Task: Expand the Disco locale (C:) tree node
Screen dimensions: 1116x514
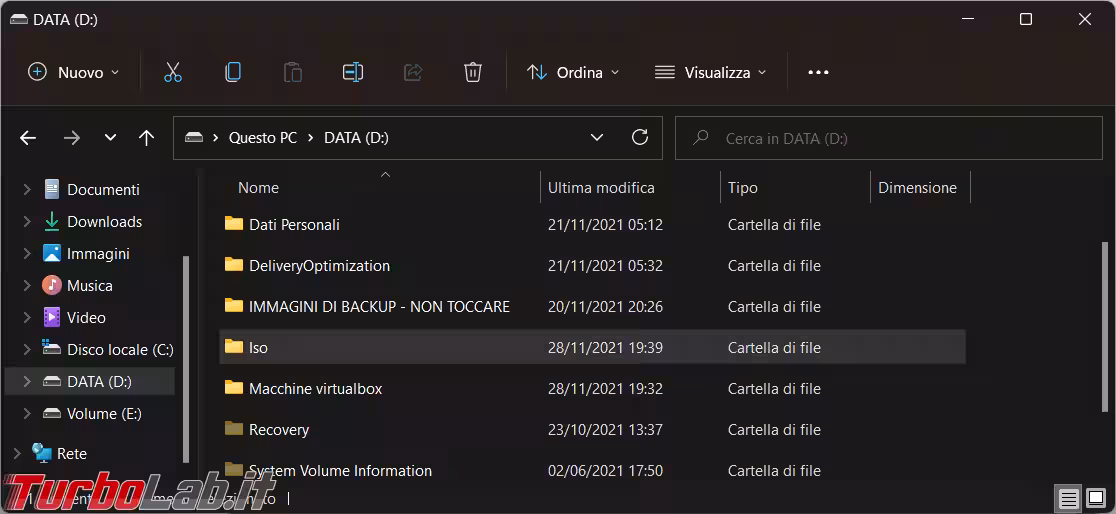Action: (27, 350)
